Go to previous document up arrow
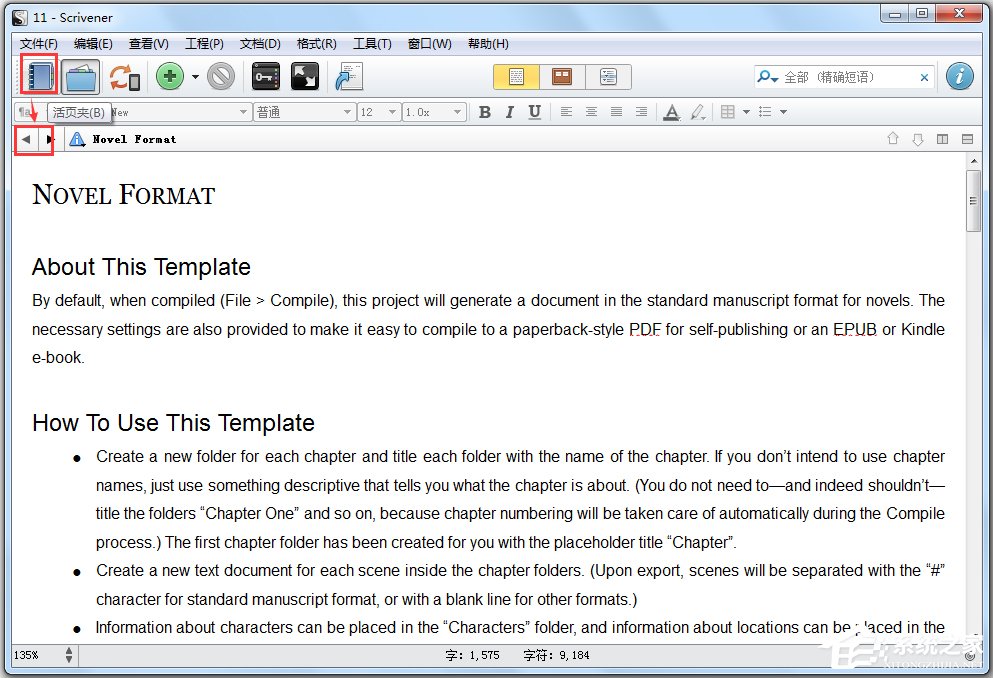 [x=893, y=139]
